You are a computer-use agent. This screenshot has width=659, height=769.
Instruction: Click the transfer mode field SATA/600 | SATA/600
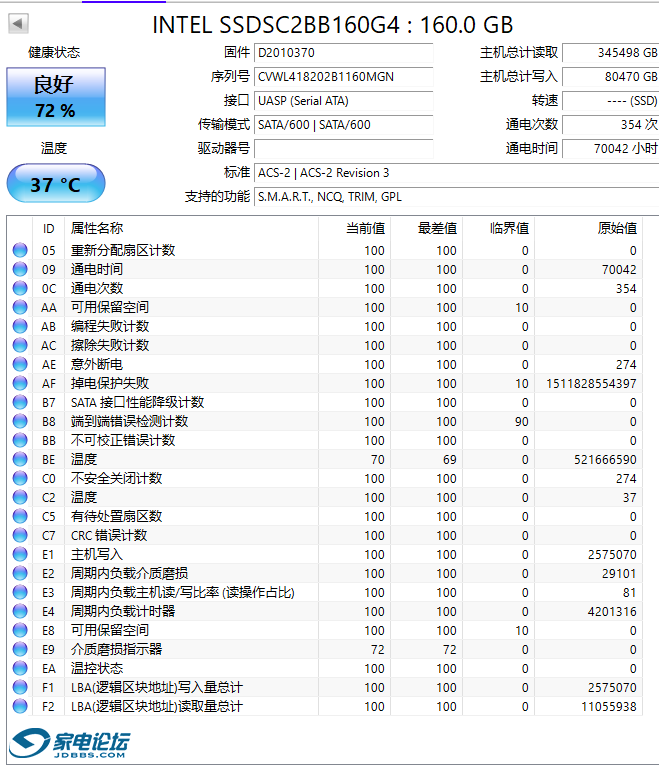tap(343, 125)
